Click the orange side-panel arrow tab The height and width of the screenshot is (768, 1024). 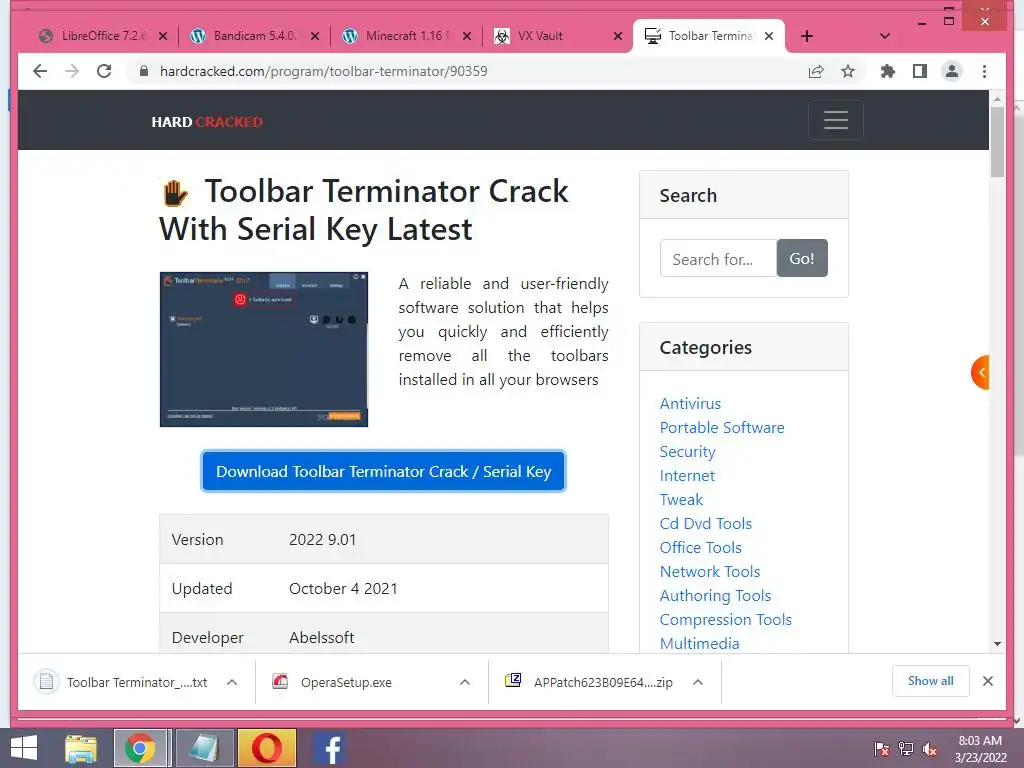980,372
